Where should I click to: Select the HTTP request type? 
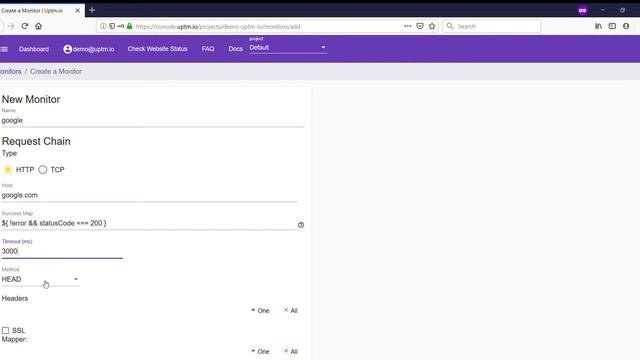[8, 169]
